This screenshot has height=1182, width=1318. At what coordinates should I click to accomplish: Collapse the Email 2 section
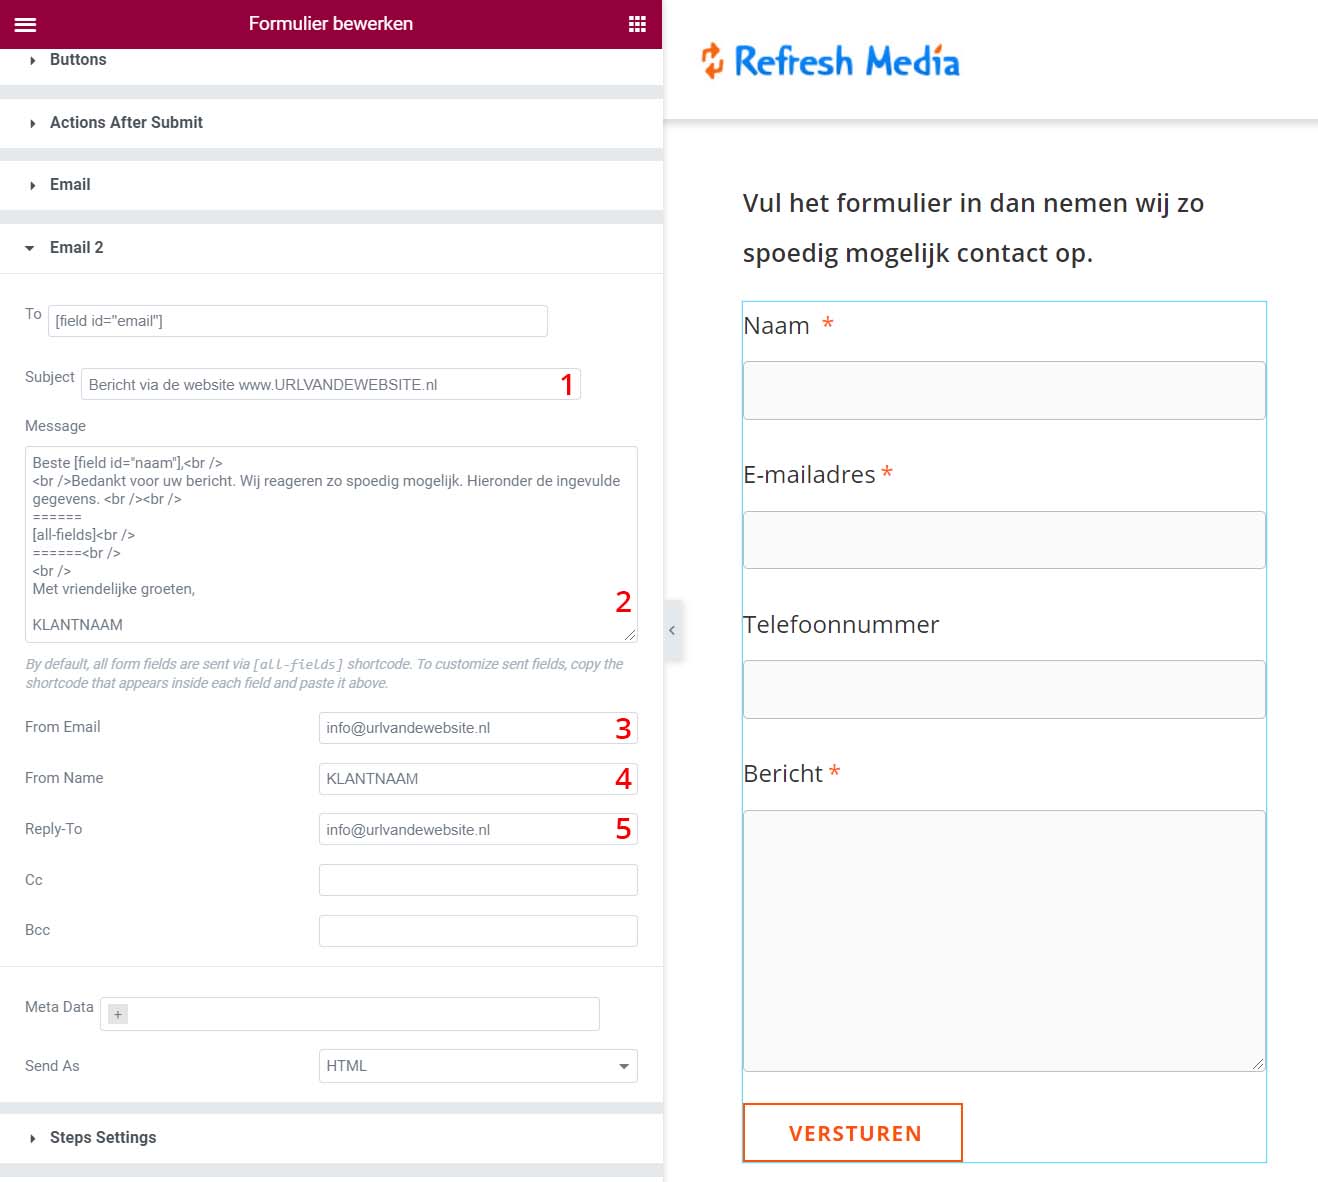coord(76,247)
